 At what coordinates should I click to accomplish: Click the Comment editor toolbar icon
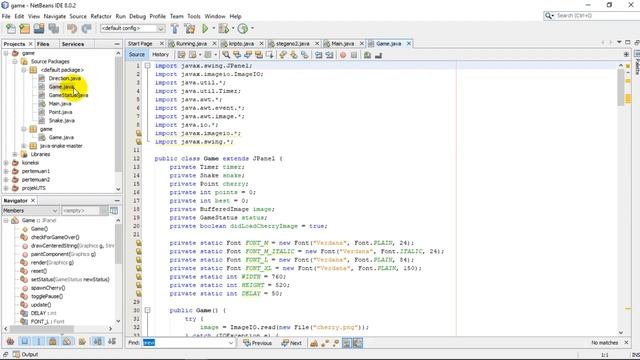click(x=367, y=55)
